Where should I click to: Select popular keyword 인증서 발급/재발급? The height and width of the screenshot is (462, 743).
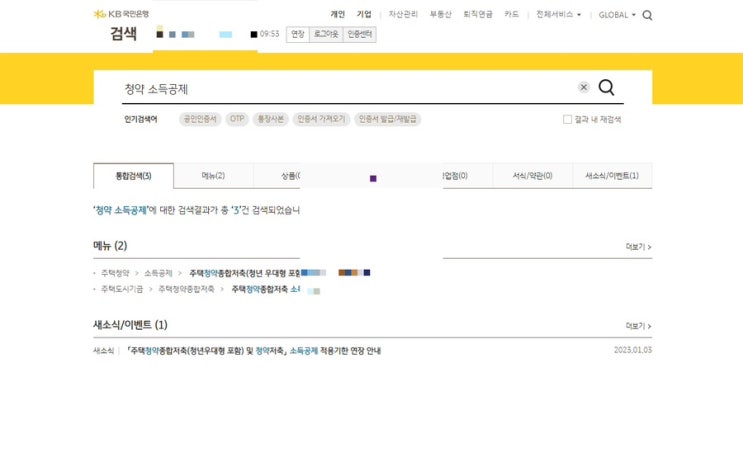tap(388, 119)
